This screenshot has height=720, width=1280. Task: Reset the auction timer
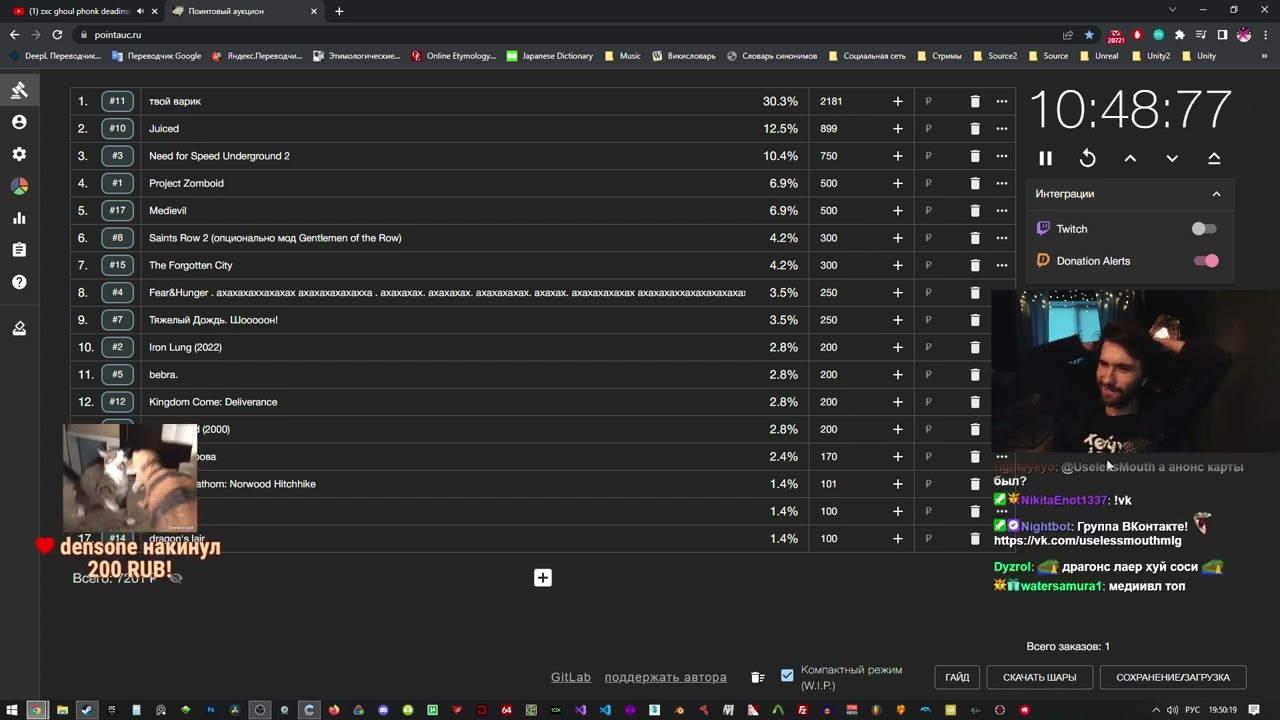(x=1088, y=158)
